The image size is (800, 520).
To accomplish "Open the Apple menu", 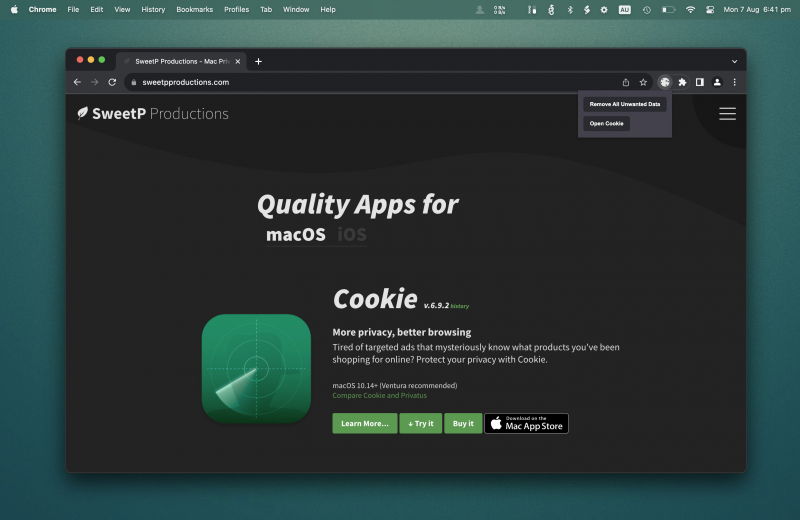I will pos(14,9).
